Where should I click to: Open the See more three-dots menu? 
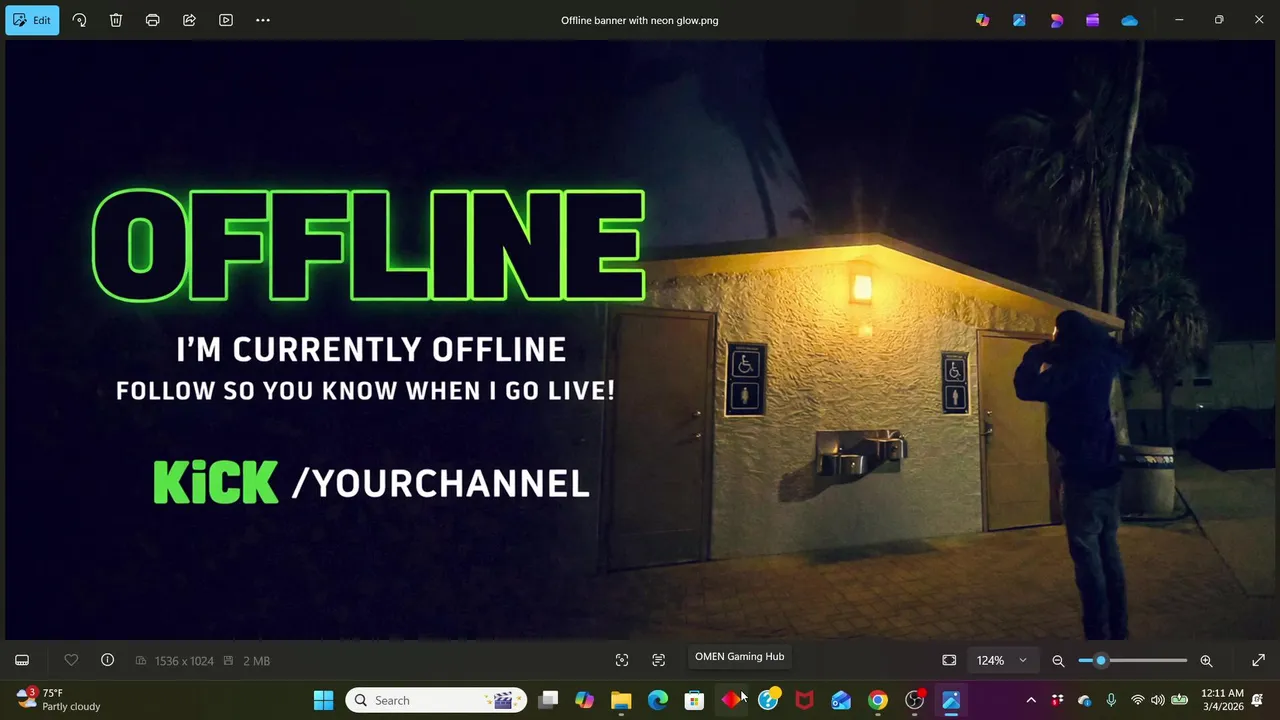click(263, 20)
